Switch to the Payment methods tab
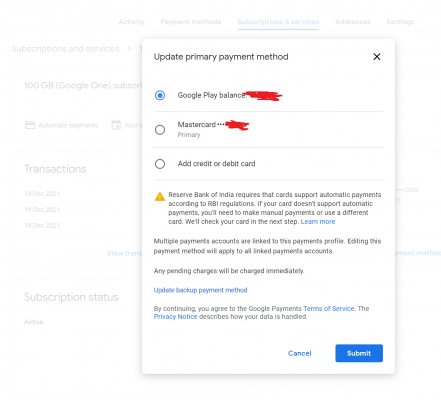Image resolution: width=441 pixels, height=400 pixels. tap(191, 22)
